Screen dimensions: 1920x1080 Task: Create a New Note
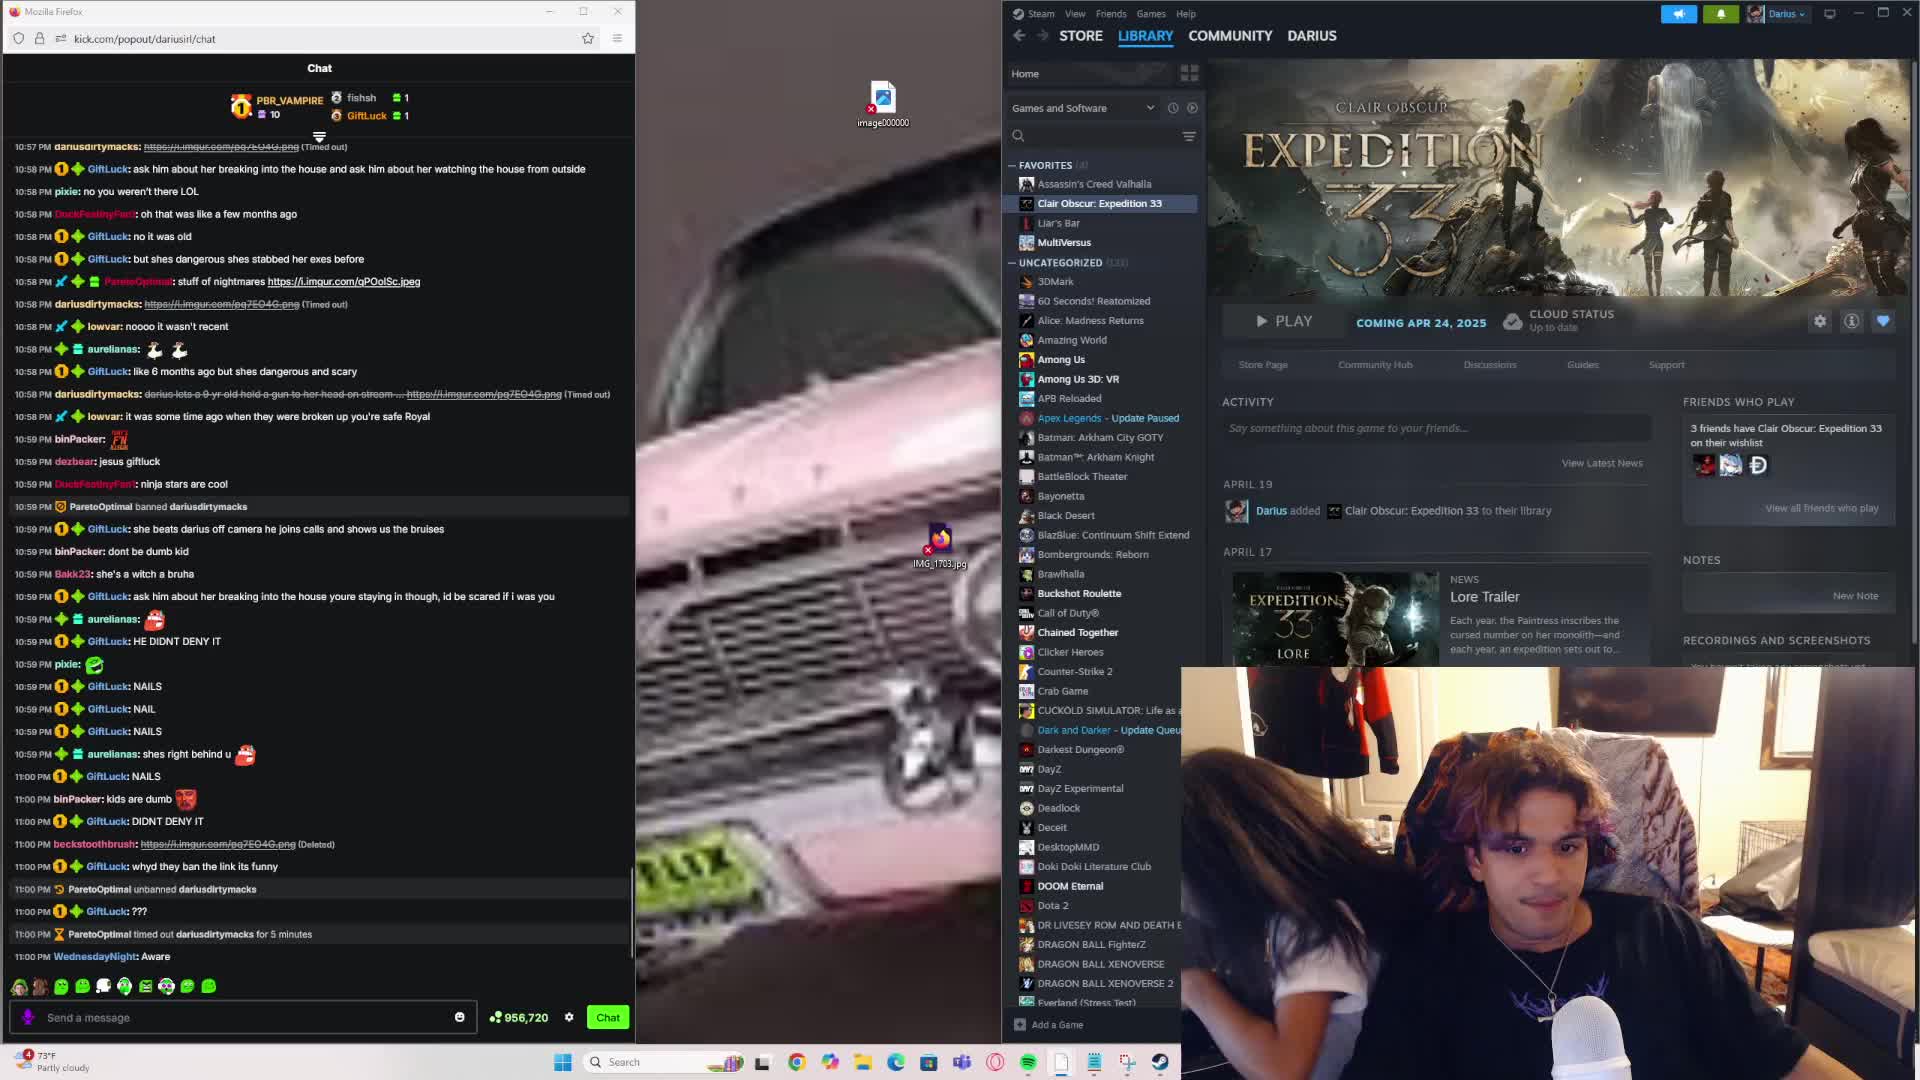click(1855, 596)
